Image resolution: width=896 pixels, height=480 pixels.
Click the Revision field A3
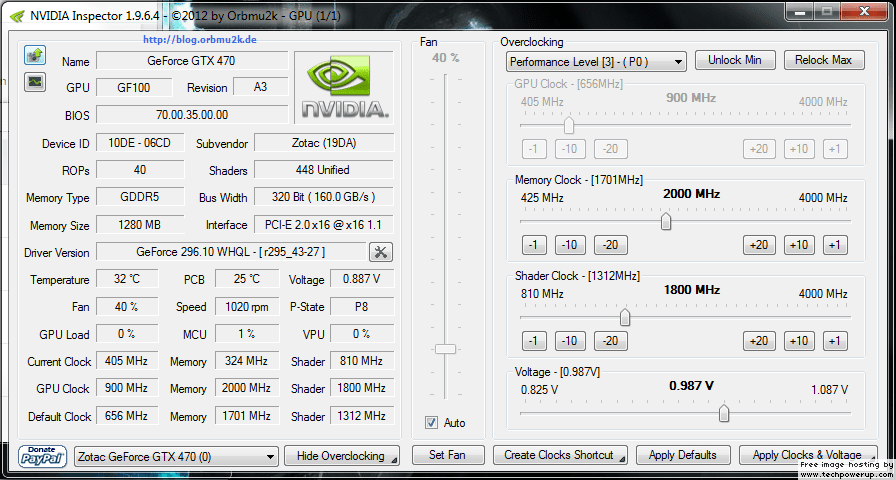coord(261,87)
